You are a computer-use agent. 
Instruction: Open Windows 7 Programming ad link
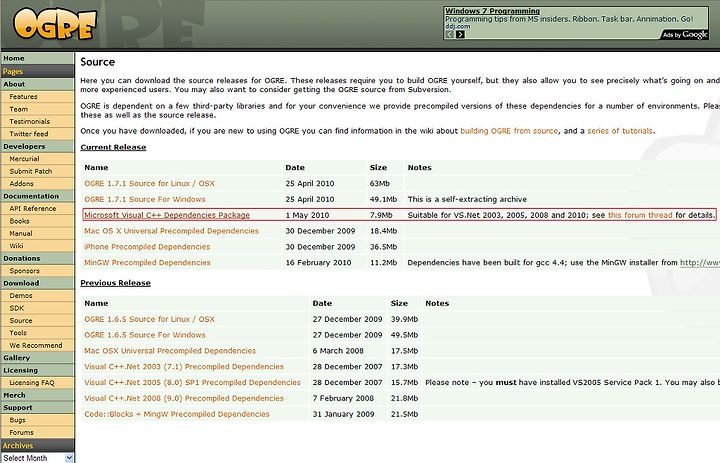492,11
